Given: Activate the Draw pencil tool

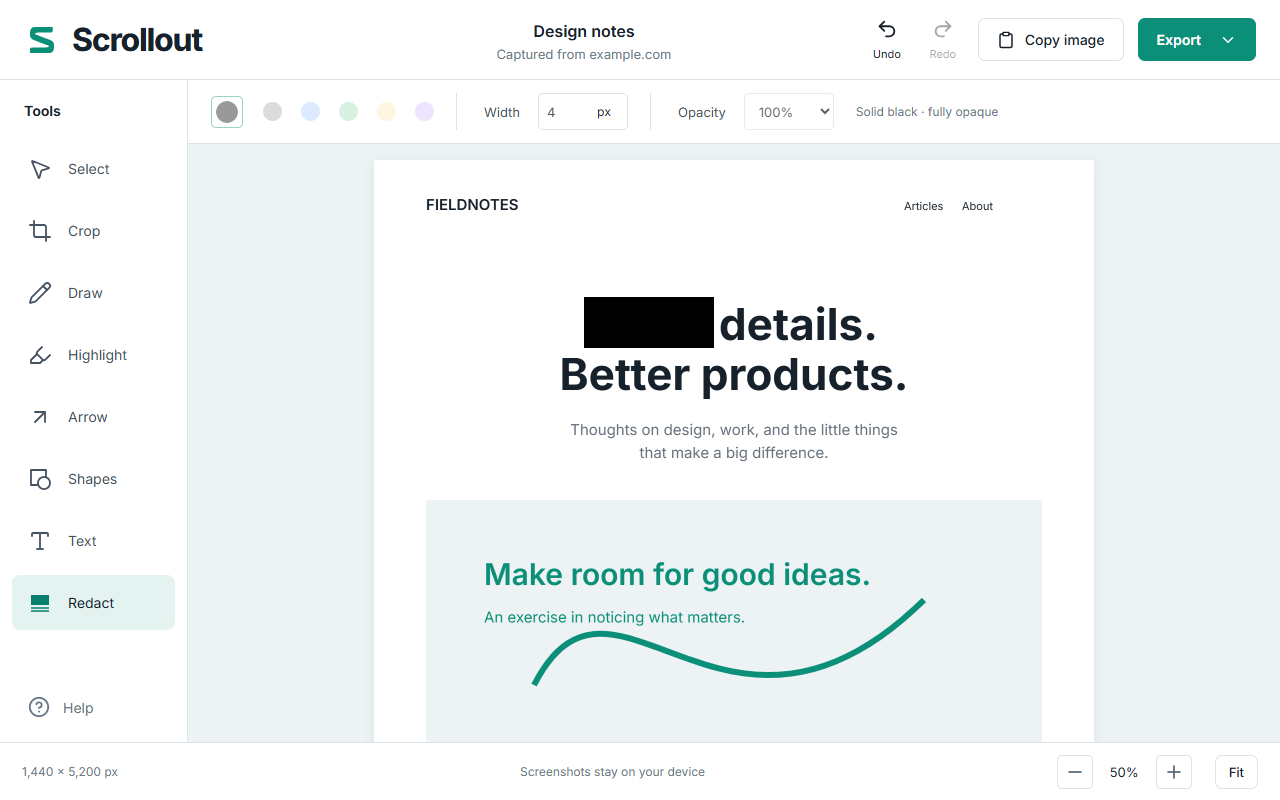Looking at the screenshot, I should [x=93, y=293].
